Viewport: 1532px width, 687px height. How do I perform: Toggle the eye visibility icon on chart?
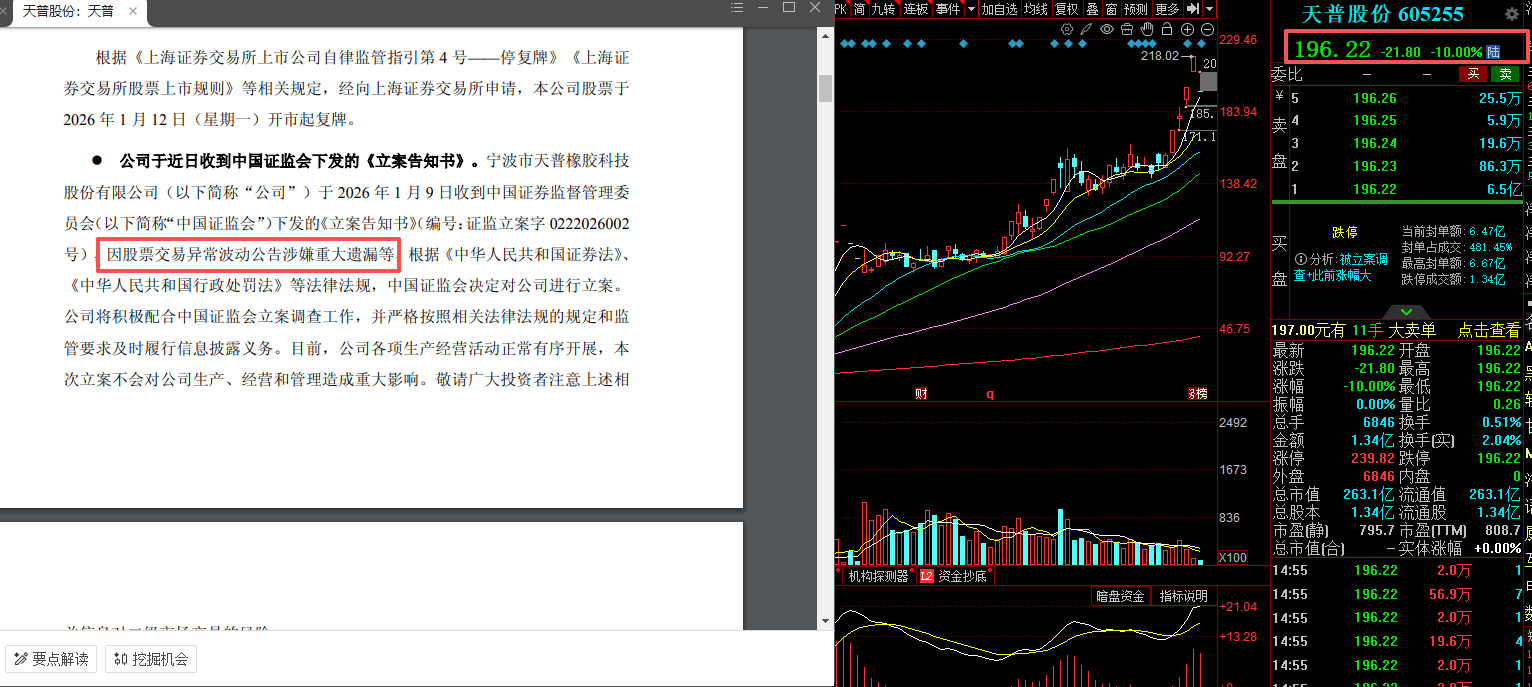1107,29
